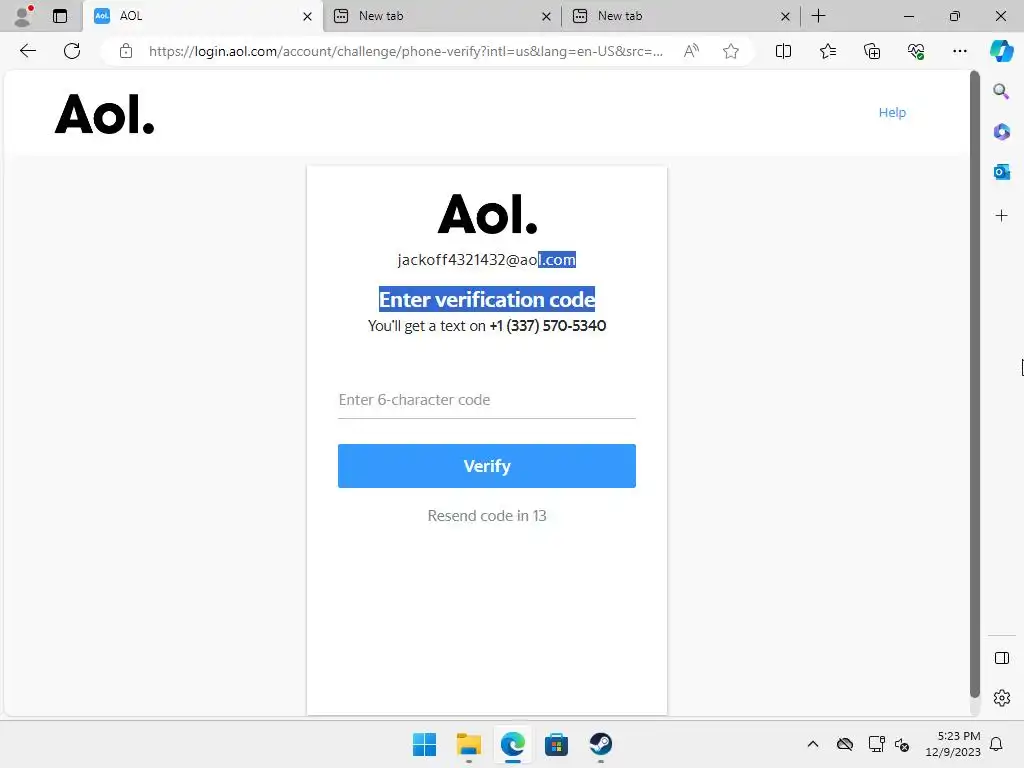
Task: Open sidebar Search icon
Action: pyautogui.click(x=1001, y=91)
